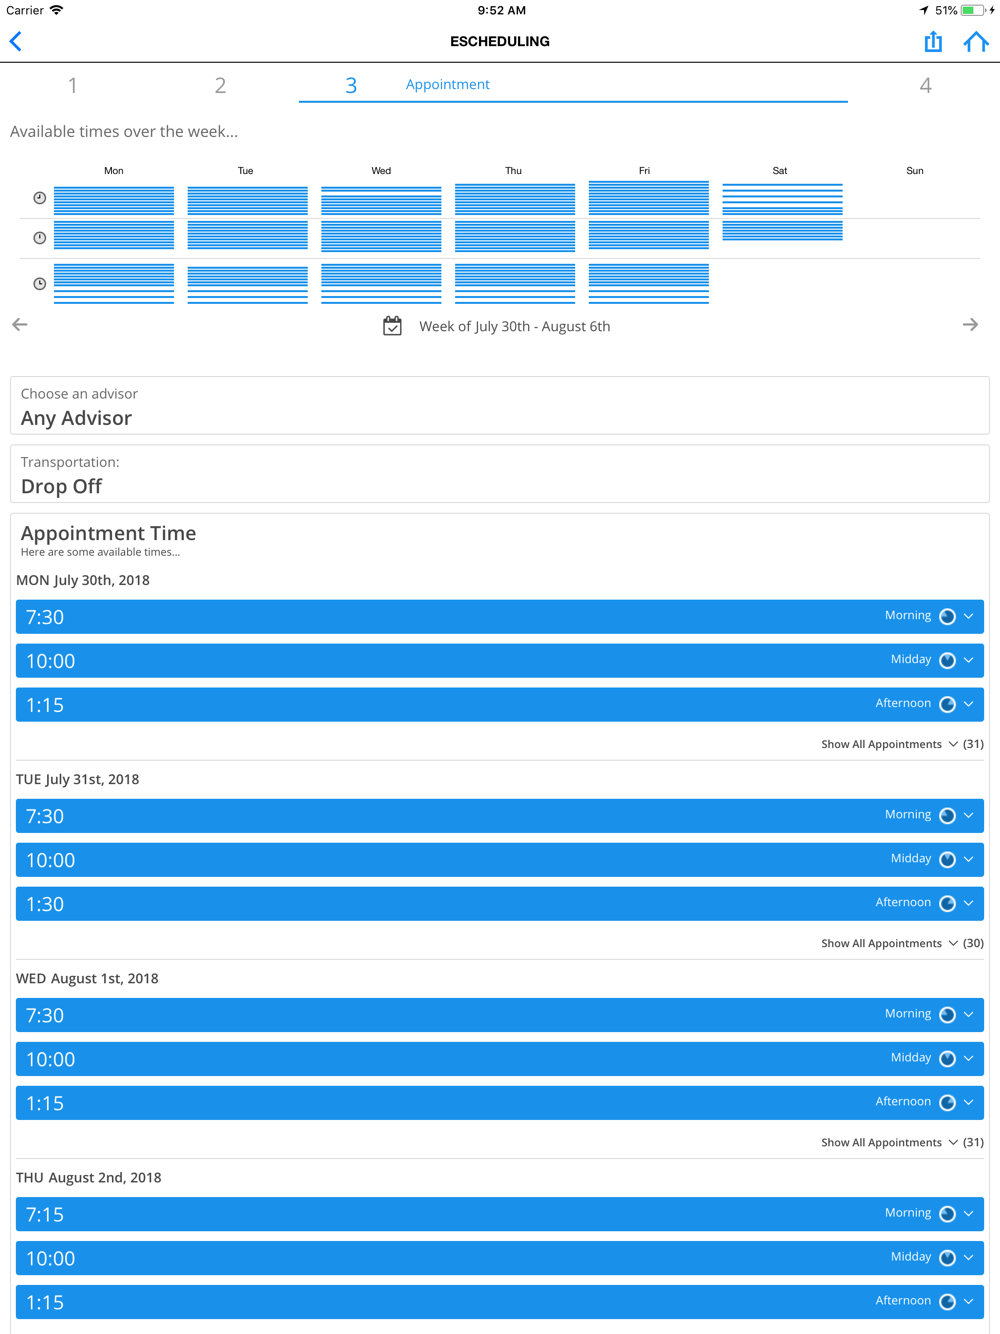The image size is (1000, 1334).
Task: Tap Saturday morning availability bars
Action: (x=782, y=199)
